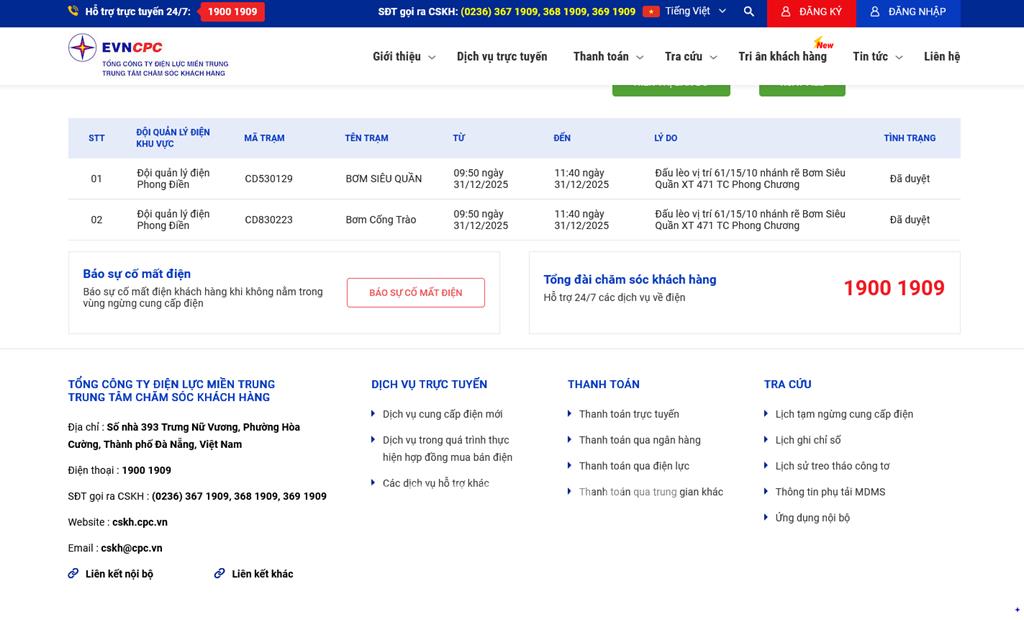This screenshot has width=1024, height=620.
Task: Go to Tri ân khách hàng page
Action: 782,57
